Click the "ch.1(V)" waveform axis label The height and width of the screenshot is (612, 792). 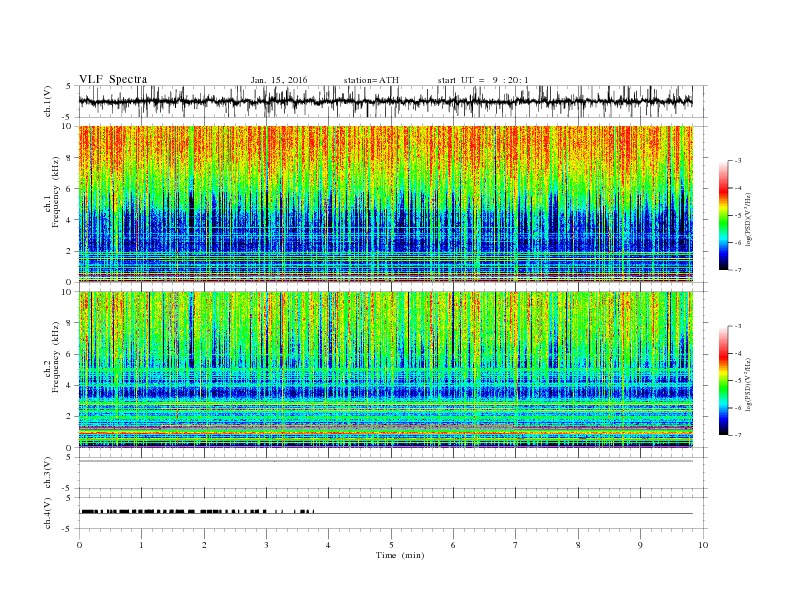pos(48,101)
